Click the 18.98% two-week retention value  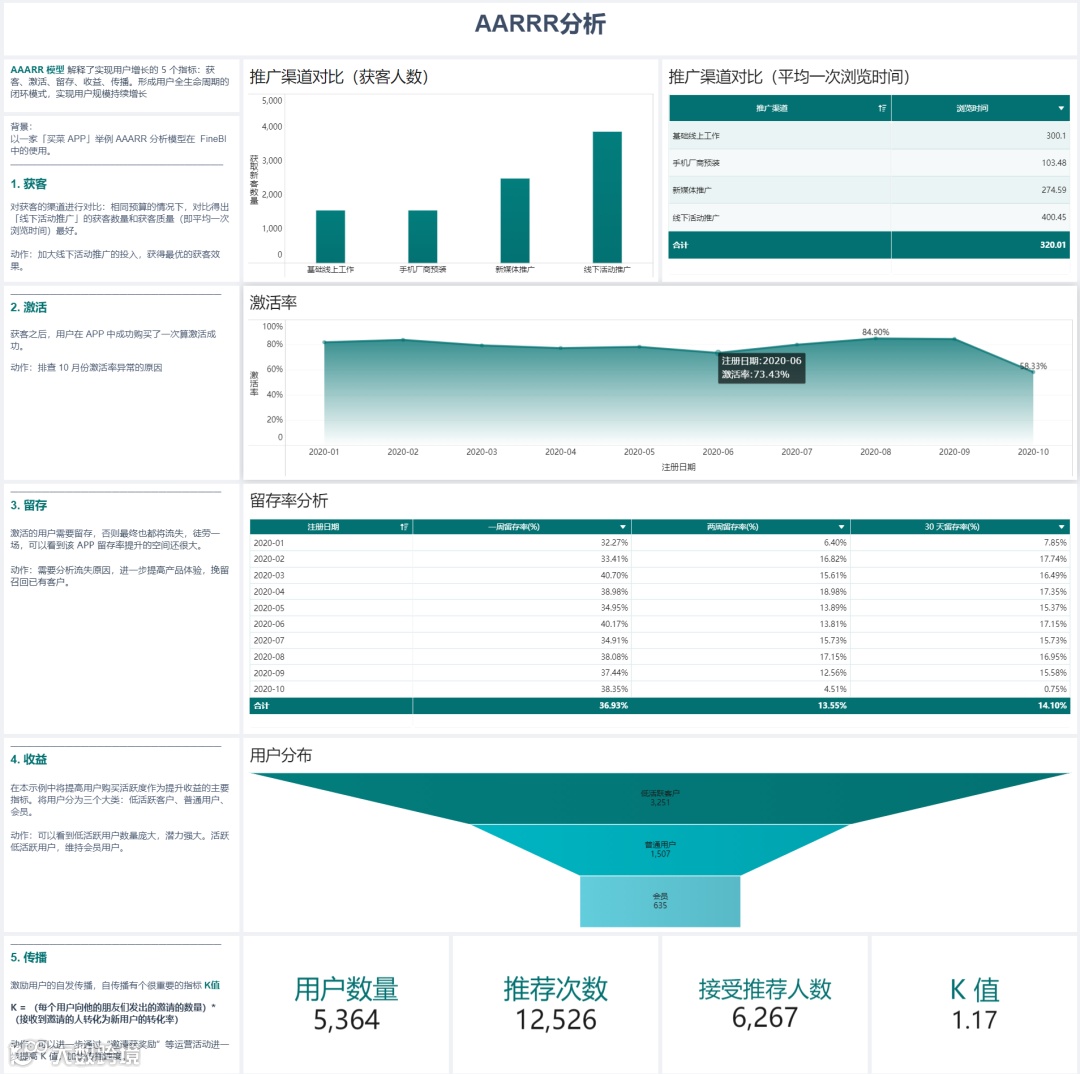click(x=833, y=592)
